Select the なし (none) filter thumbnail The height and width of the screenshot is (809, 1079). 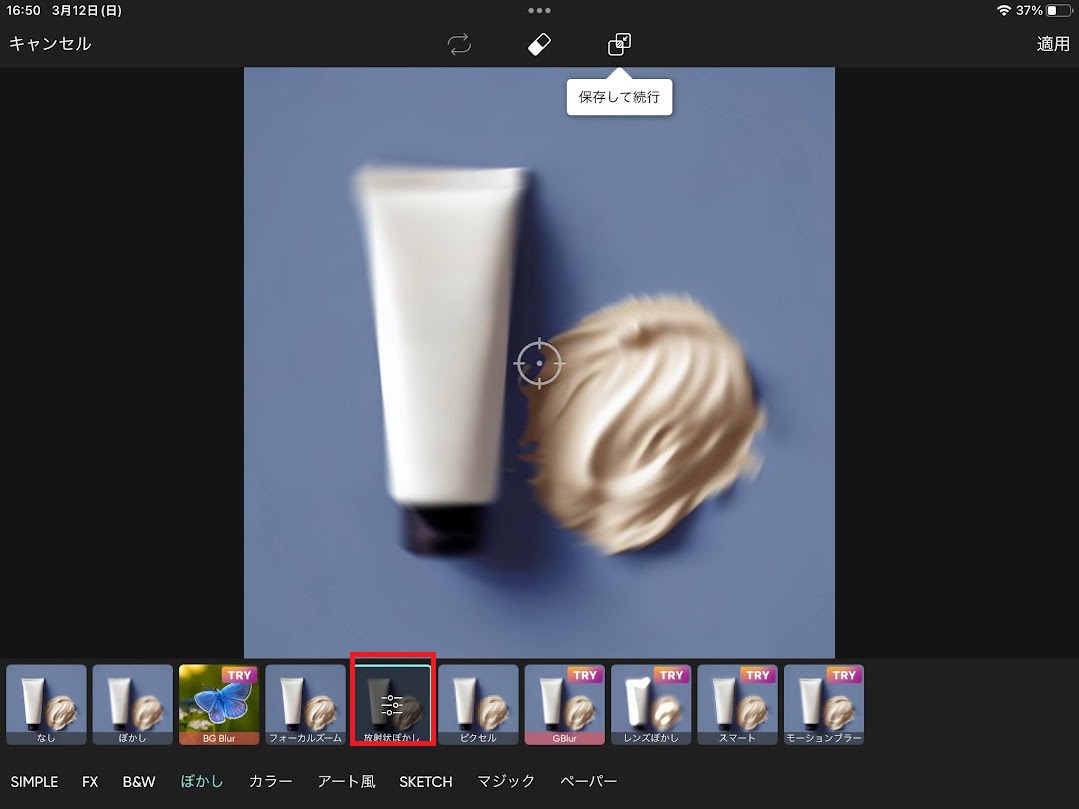[46, 704]
